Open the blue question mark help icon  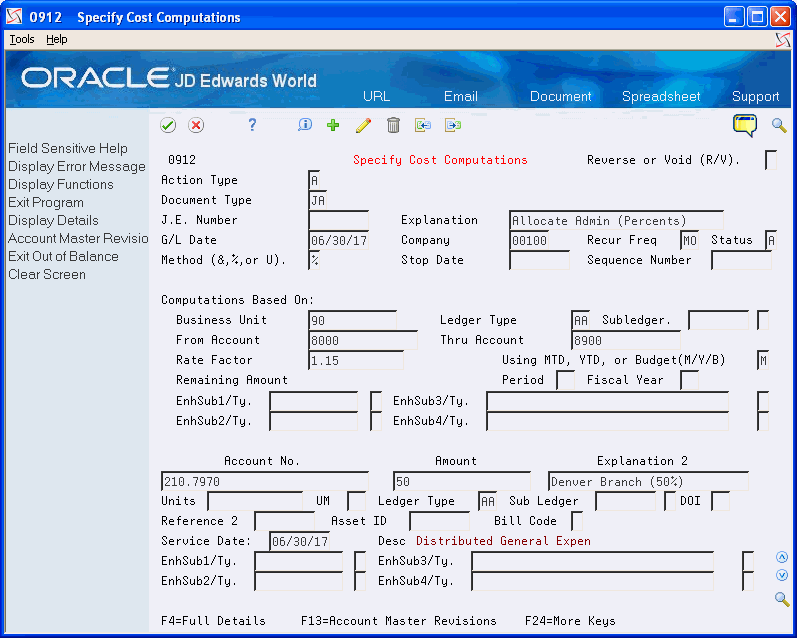252,125
